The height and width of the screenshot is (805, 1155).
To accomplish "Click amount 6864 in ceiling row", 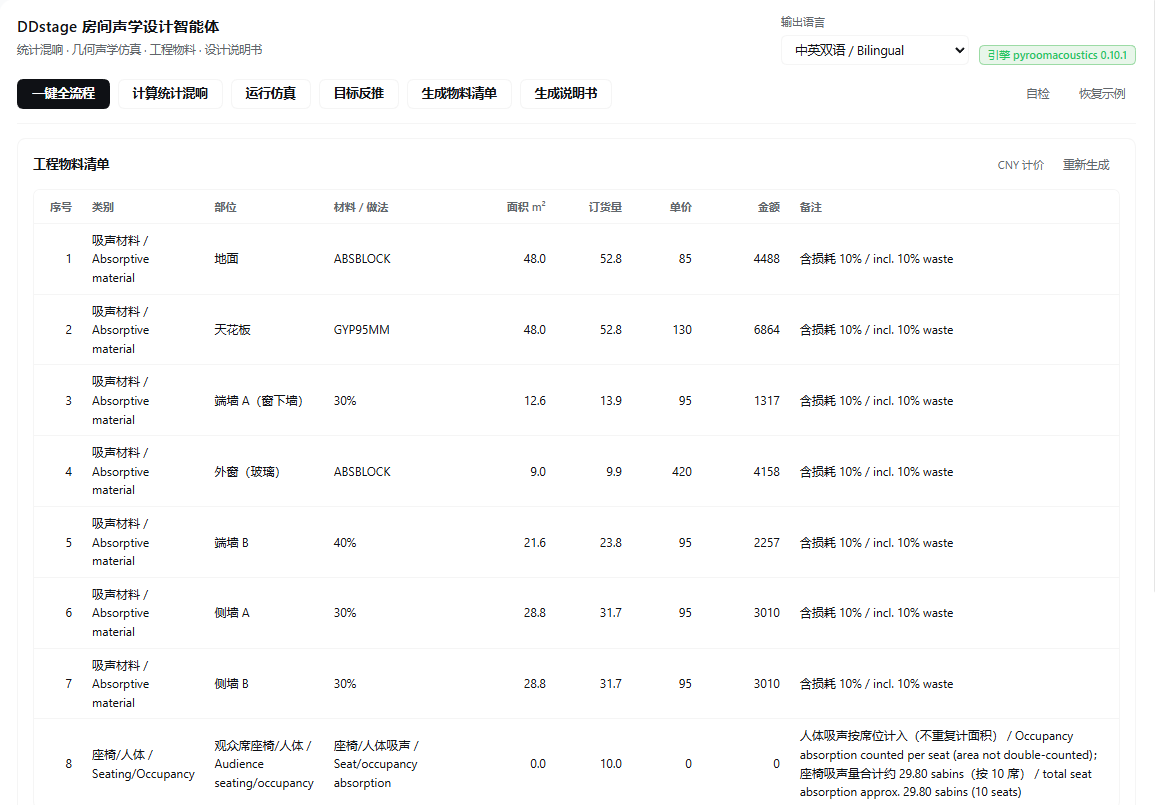I will point(766,330).
